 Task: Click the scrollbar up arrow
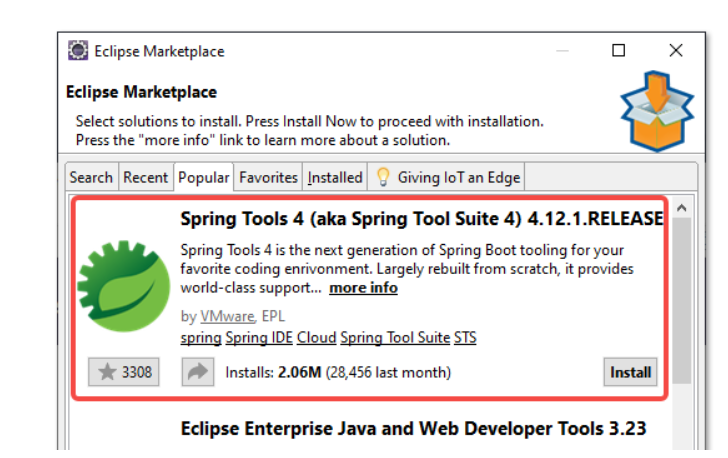(682, 208)
